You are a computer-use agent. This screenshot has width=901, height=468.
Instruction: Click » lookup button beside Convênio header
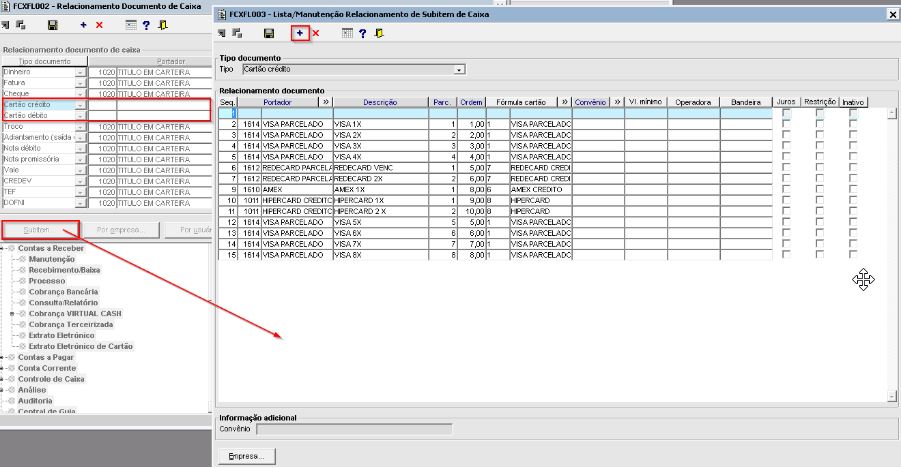pyautogui.click(x=618, y=102)
